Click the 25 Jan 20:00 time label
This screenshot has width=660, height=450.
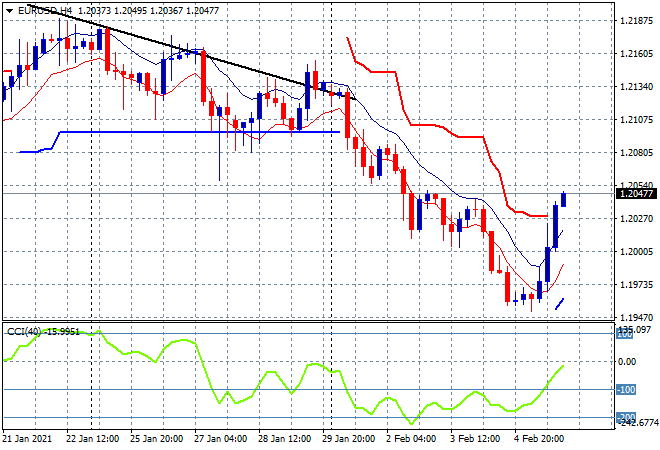click(x=156, y=439)
